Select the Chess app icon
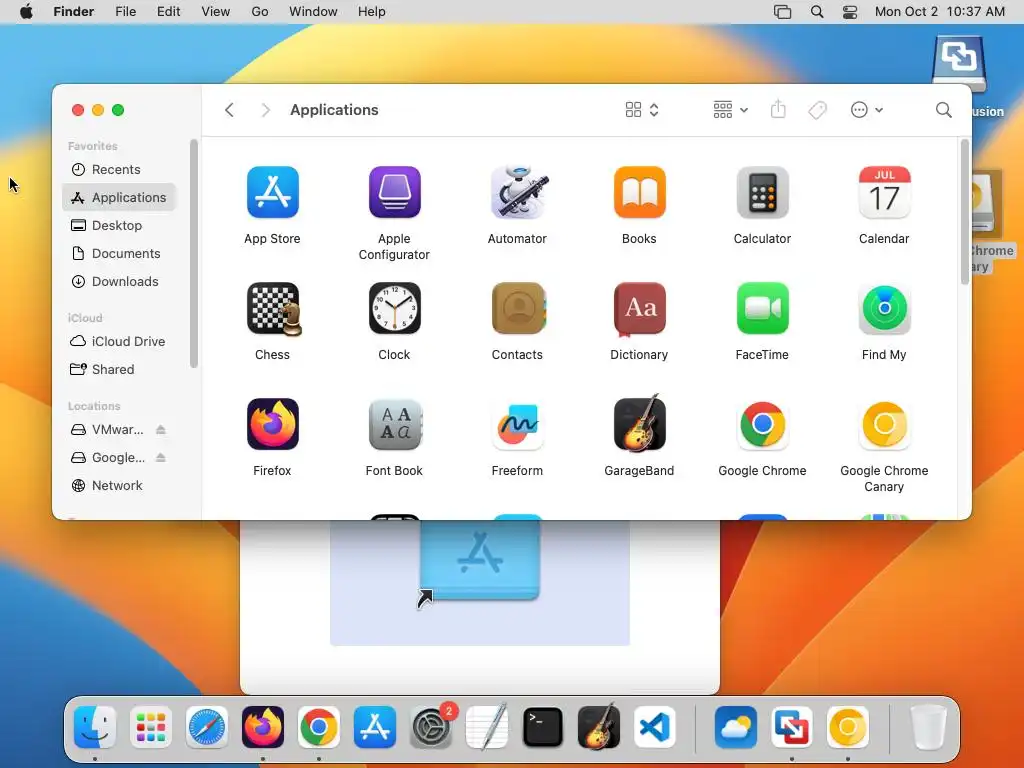This screenshot has width=1024, height=768. 274,309
